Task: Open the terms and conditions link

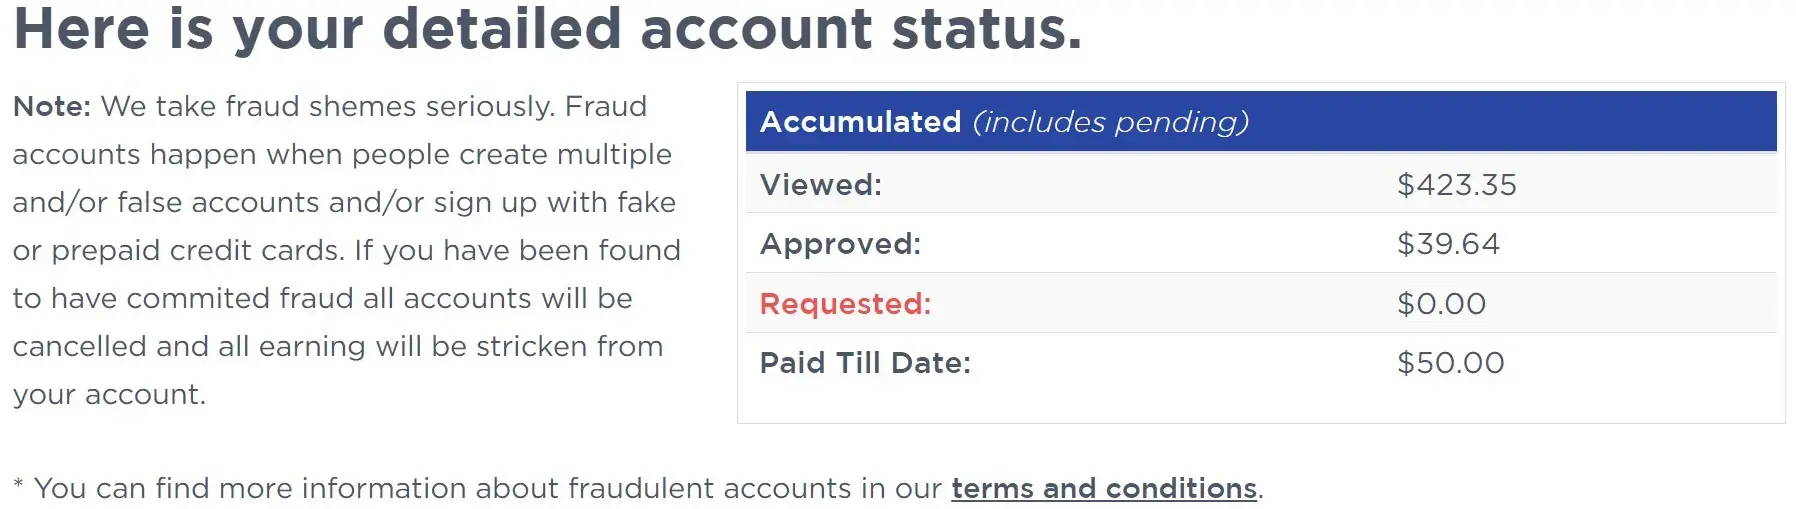Action: (x=1103, y=488)
